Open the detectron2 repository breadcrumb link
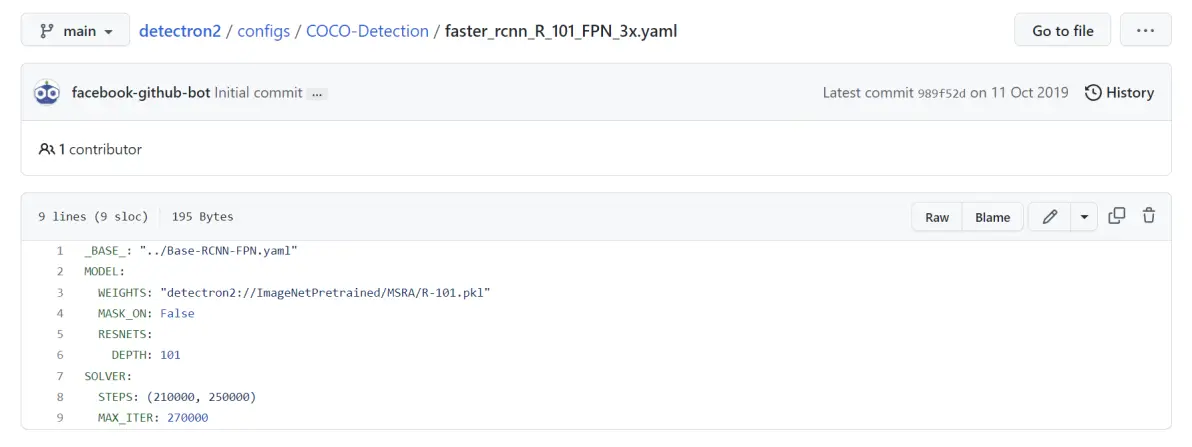This screenshot has width=1192, height=447. click(181, 31)
